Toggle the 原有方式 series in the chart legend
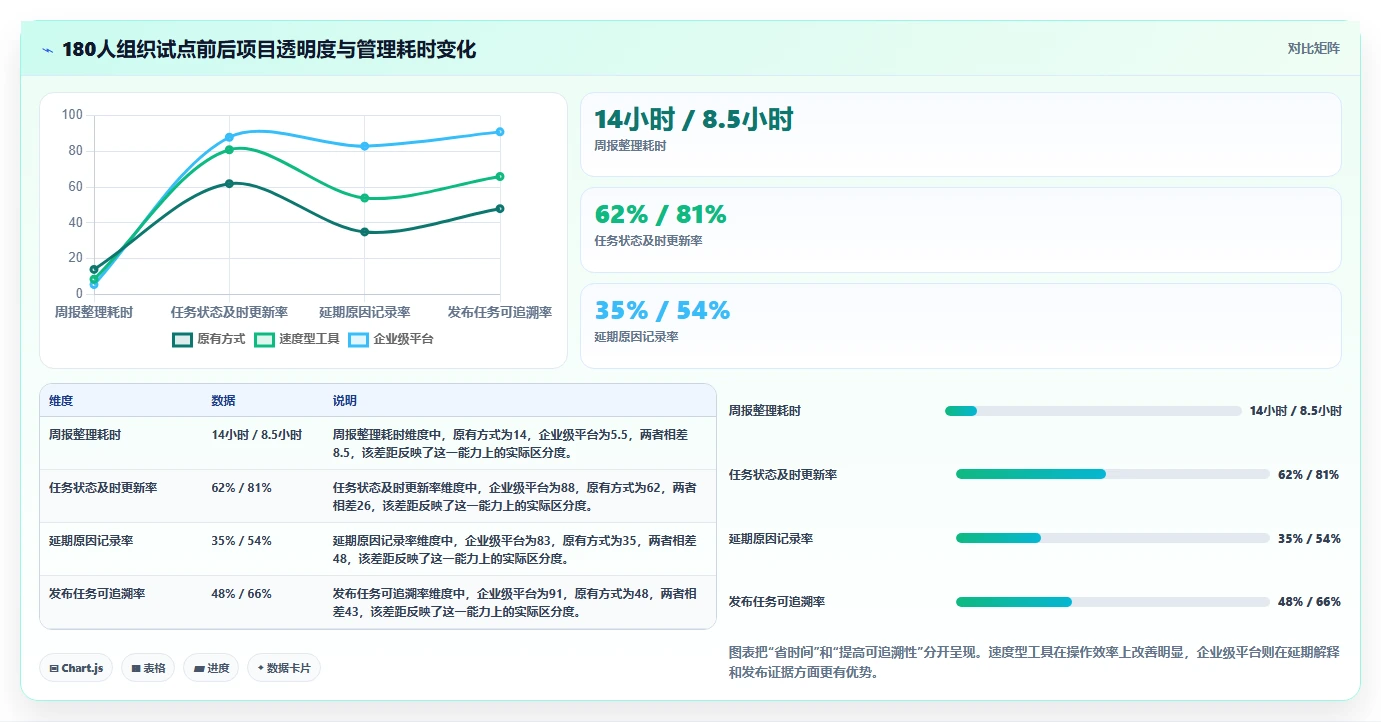Image resolution: width=1381 pixels, height=722 pixels. pyautogui.click(x=209, y=339)
